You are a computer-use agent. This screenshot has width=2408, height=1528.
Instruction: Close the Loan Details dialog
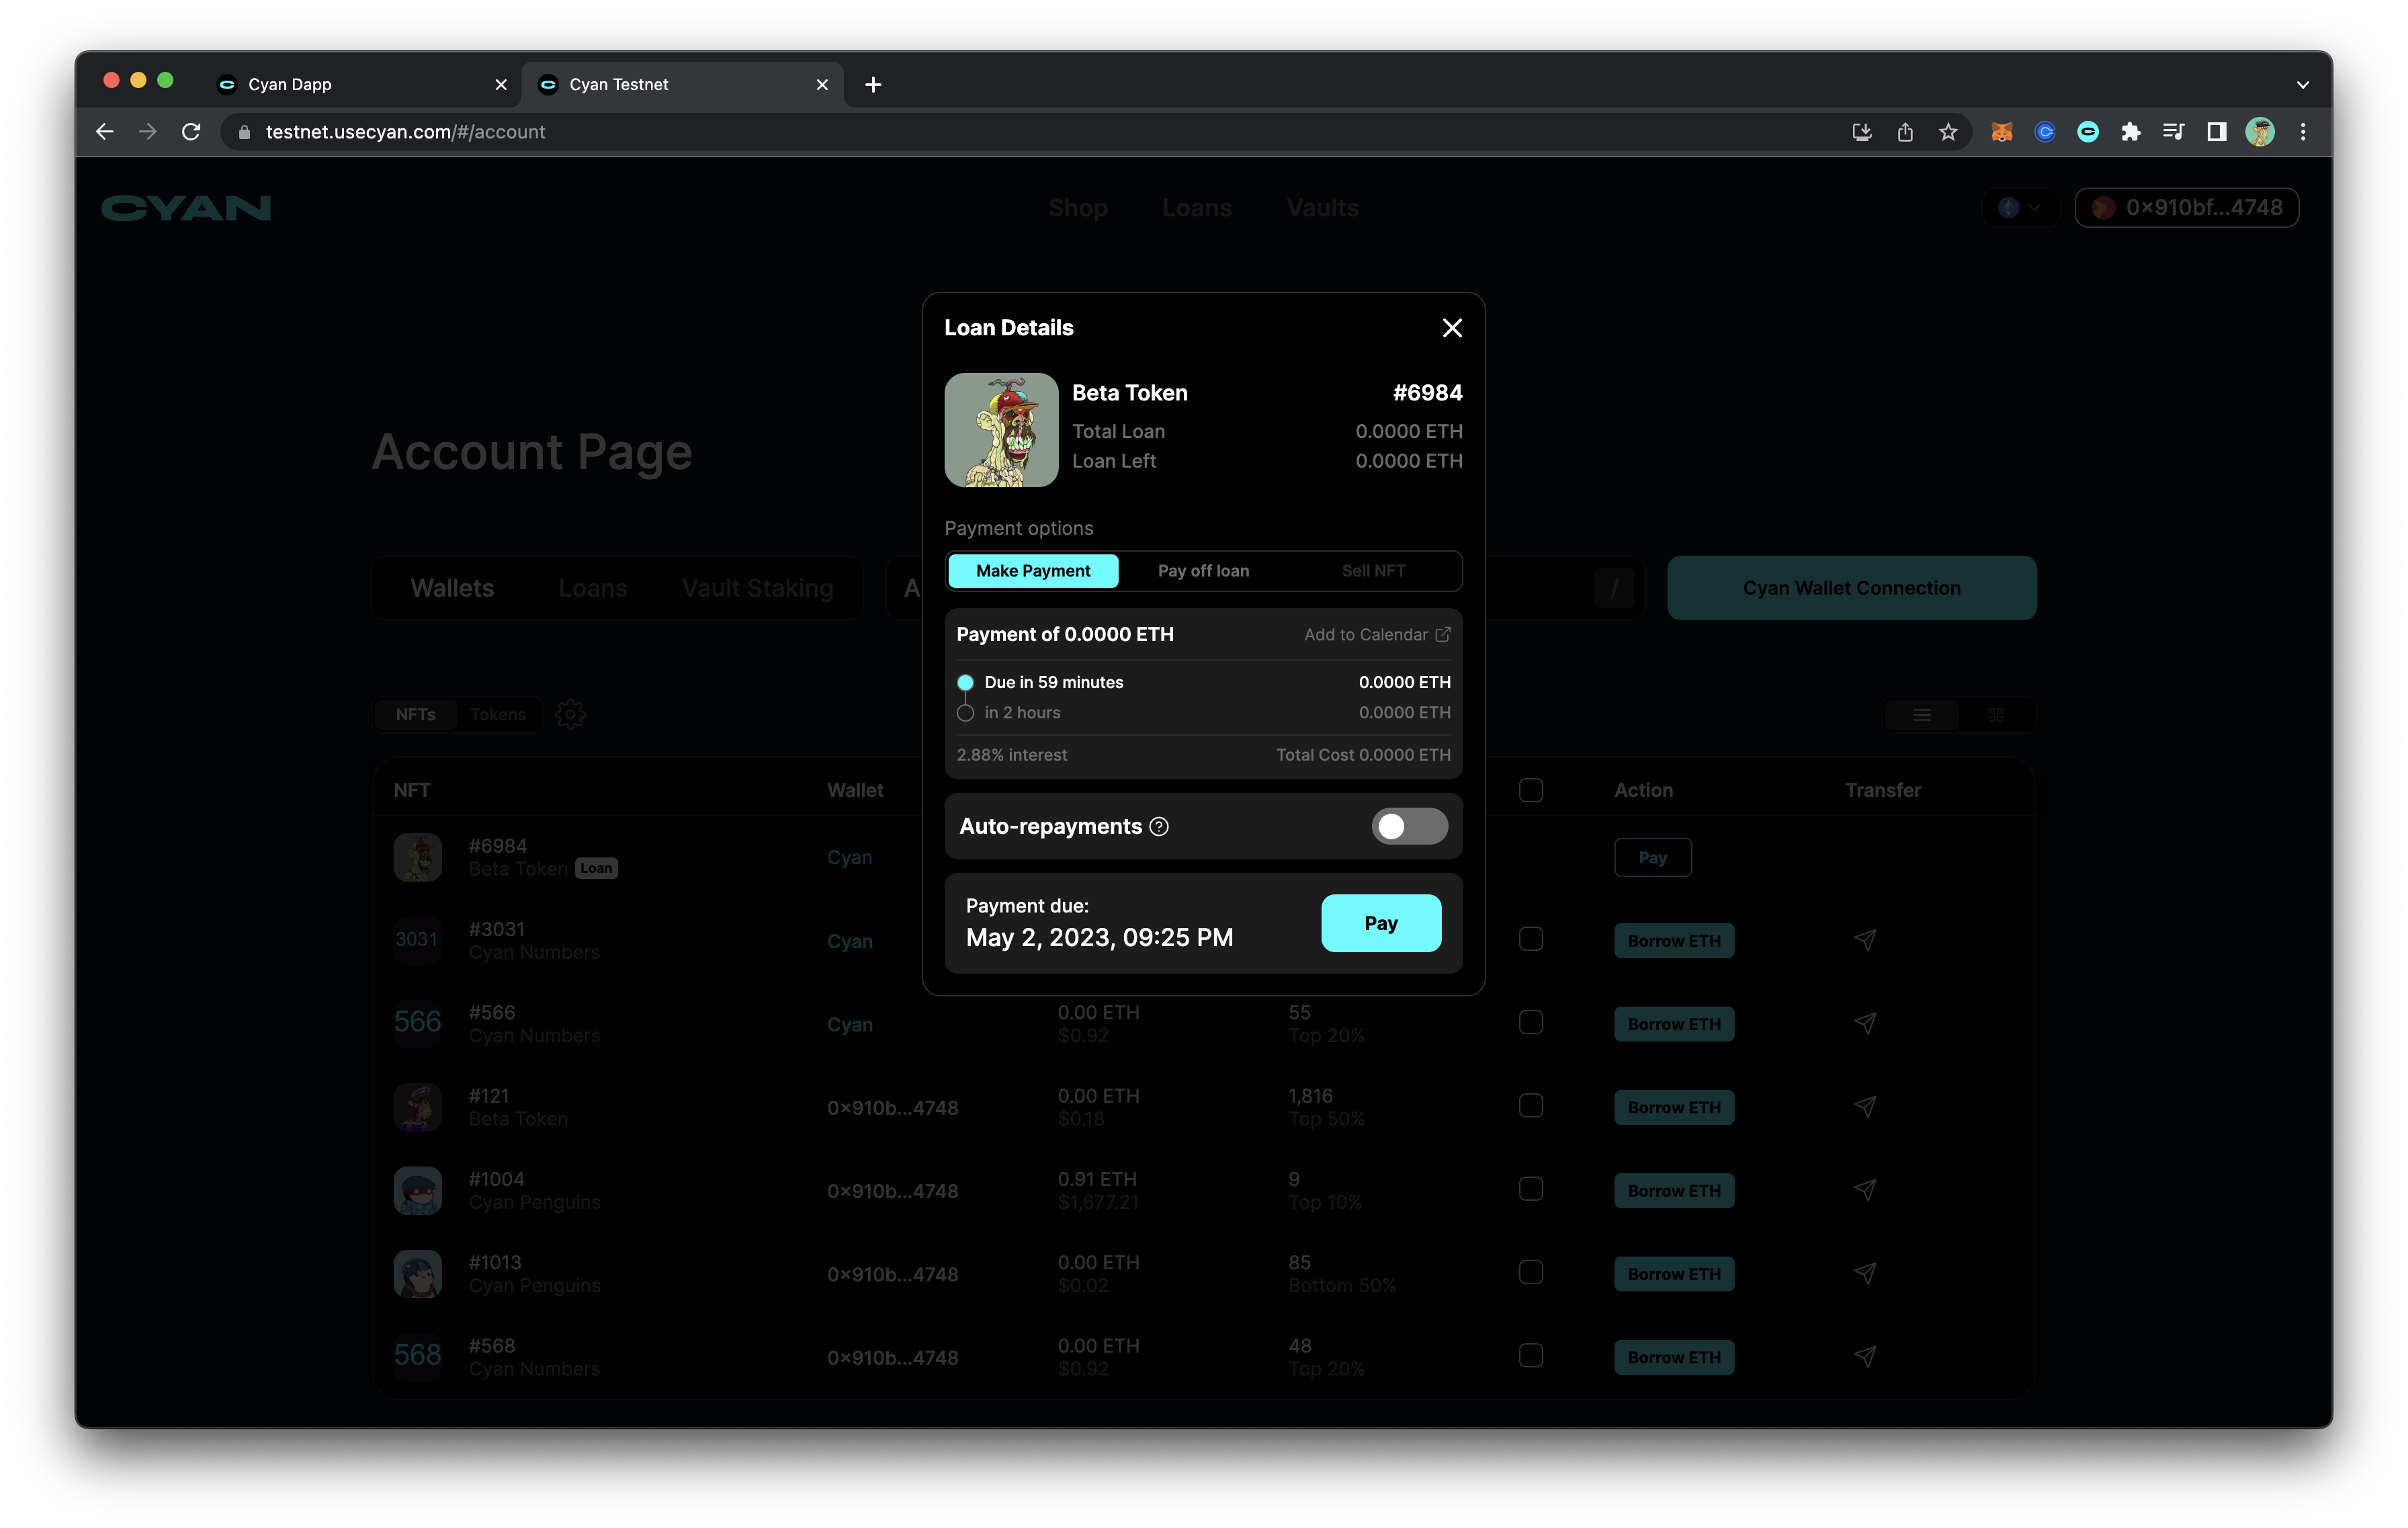1452,328
